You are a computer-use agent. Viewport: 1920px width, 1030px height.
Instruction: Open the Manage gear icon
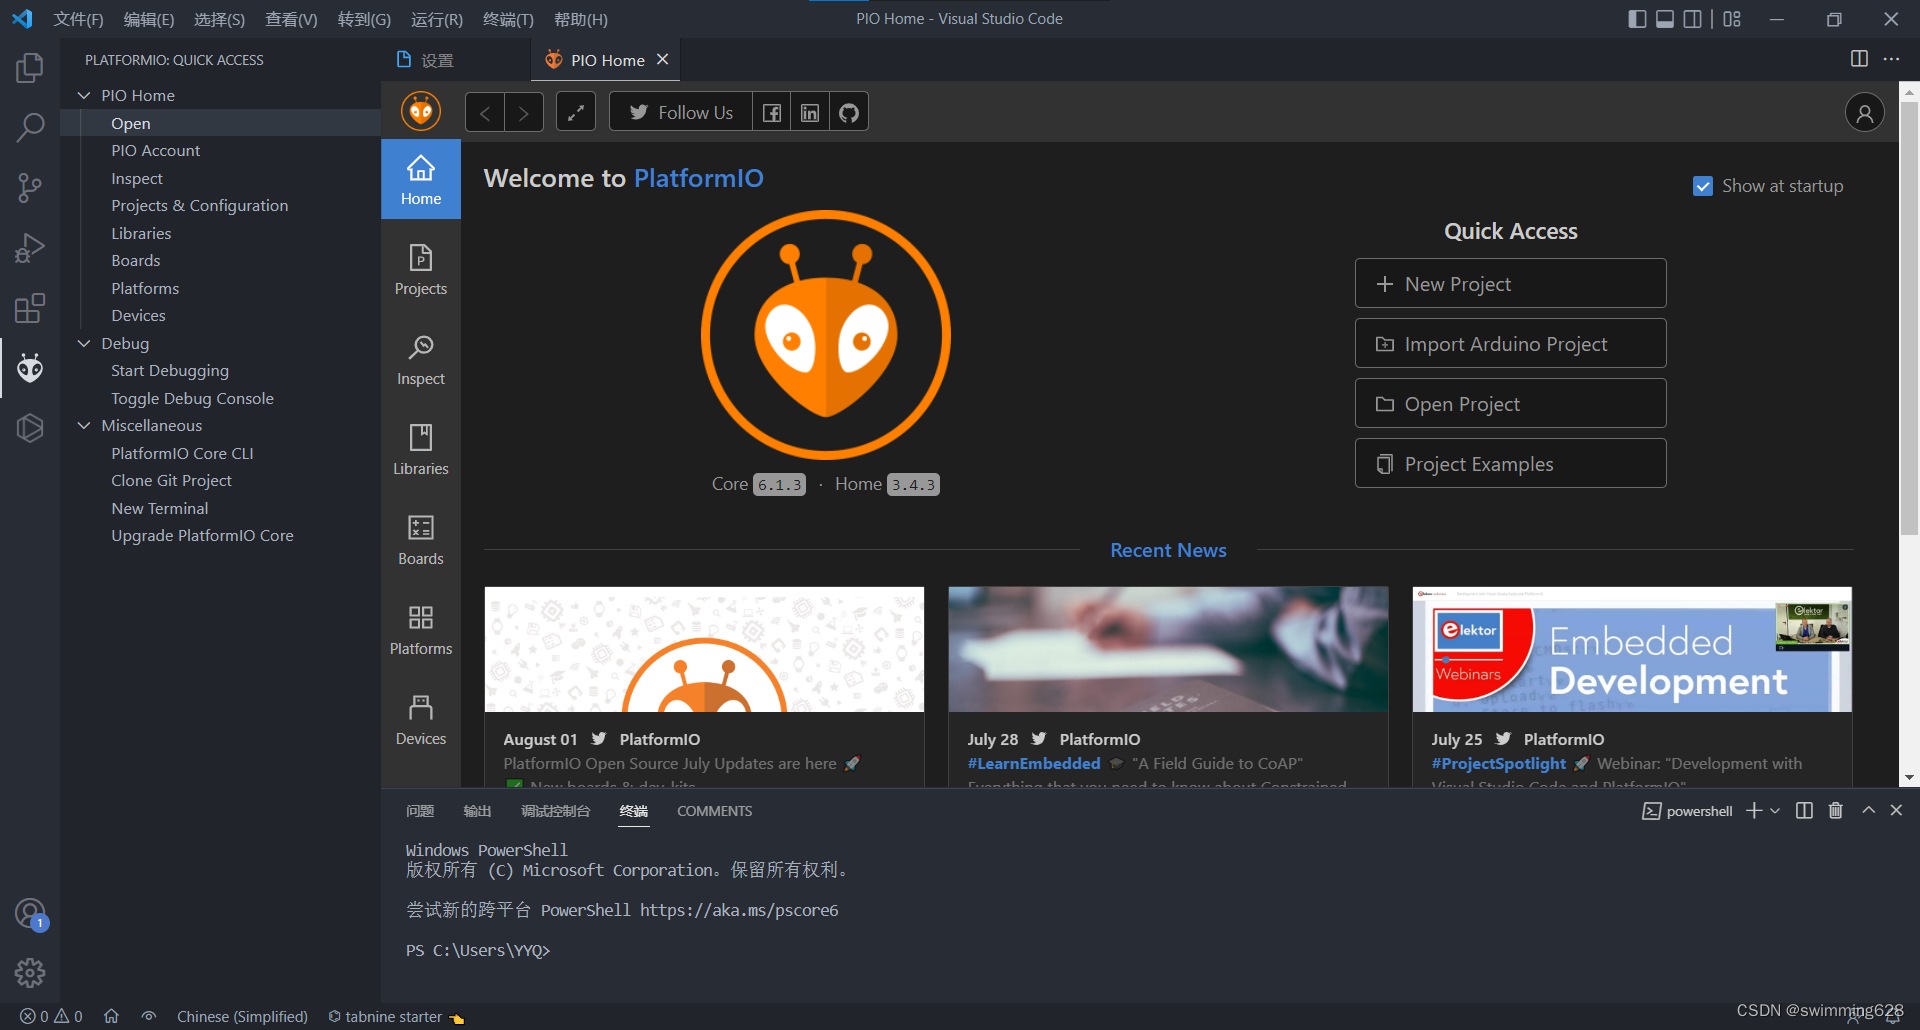pos(30,972)
